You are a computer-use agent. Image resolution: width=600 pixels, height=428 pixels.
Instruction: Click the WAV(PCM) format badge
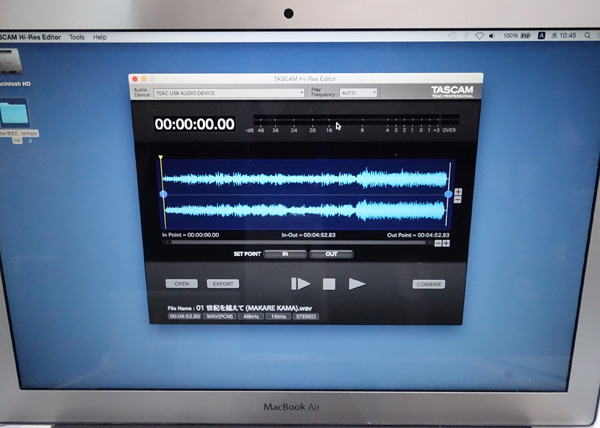coord(220,317)
